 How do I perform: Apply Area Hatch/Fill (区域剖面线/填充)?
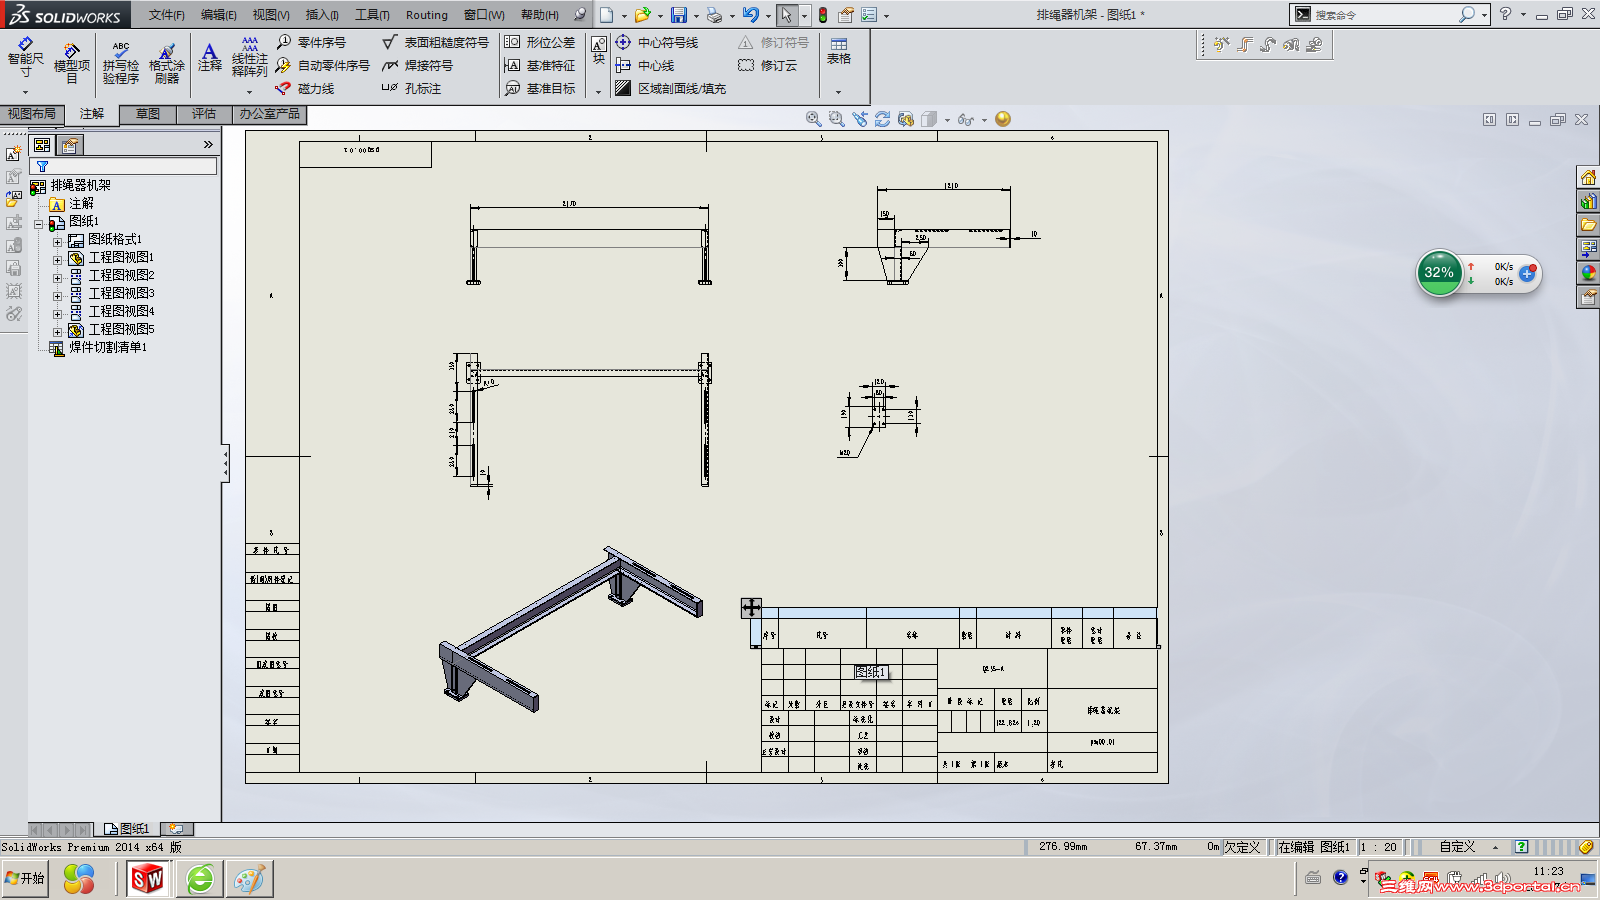(x=670, y=88)
